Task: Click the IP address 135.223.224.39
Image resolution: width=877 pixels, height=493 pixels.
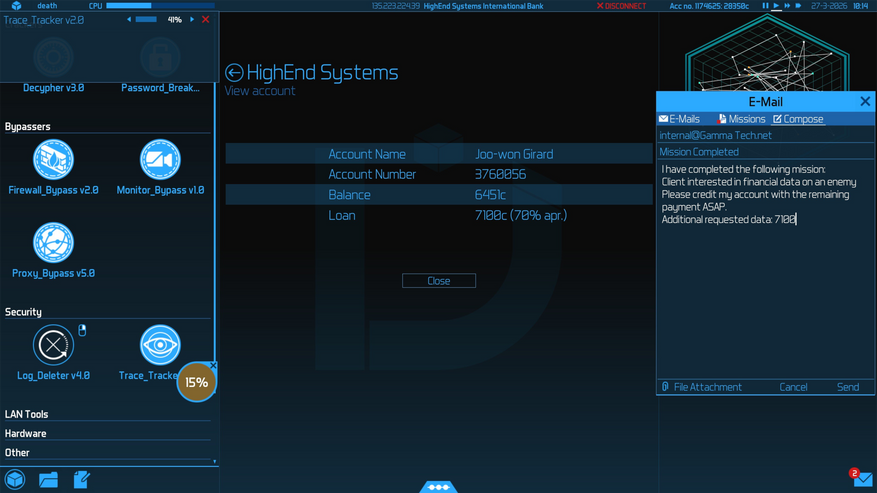Action: 395,6
